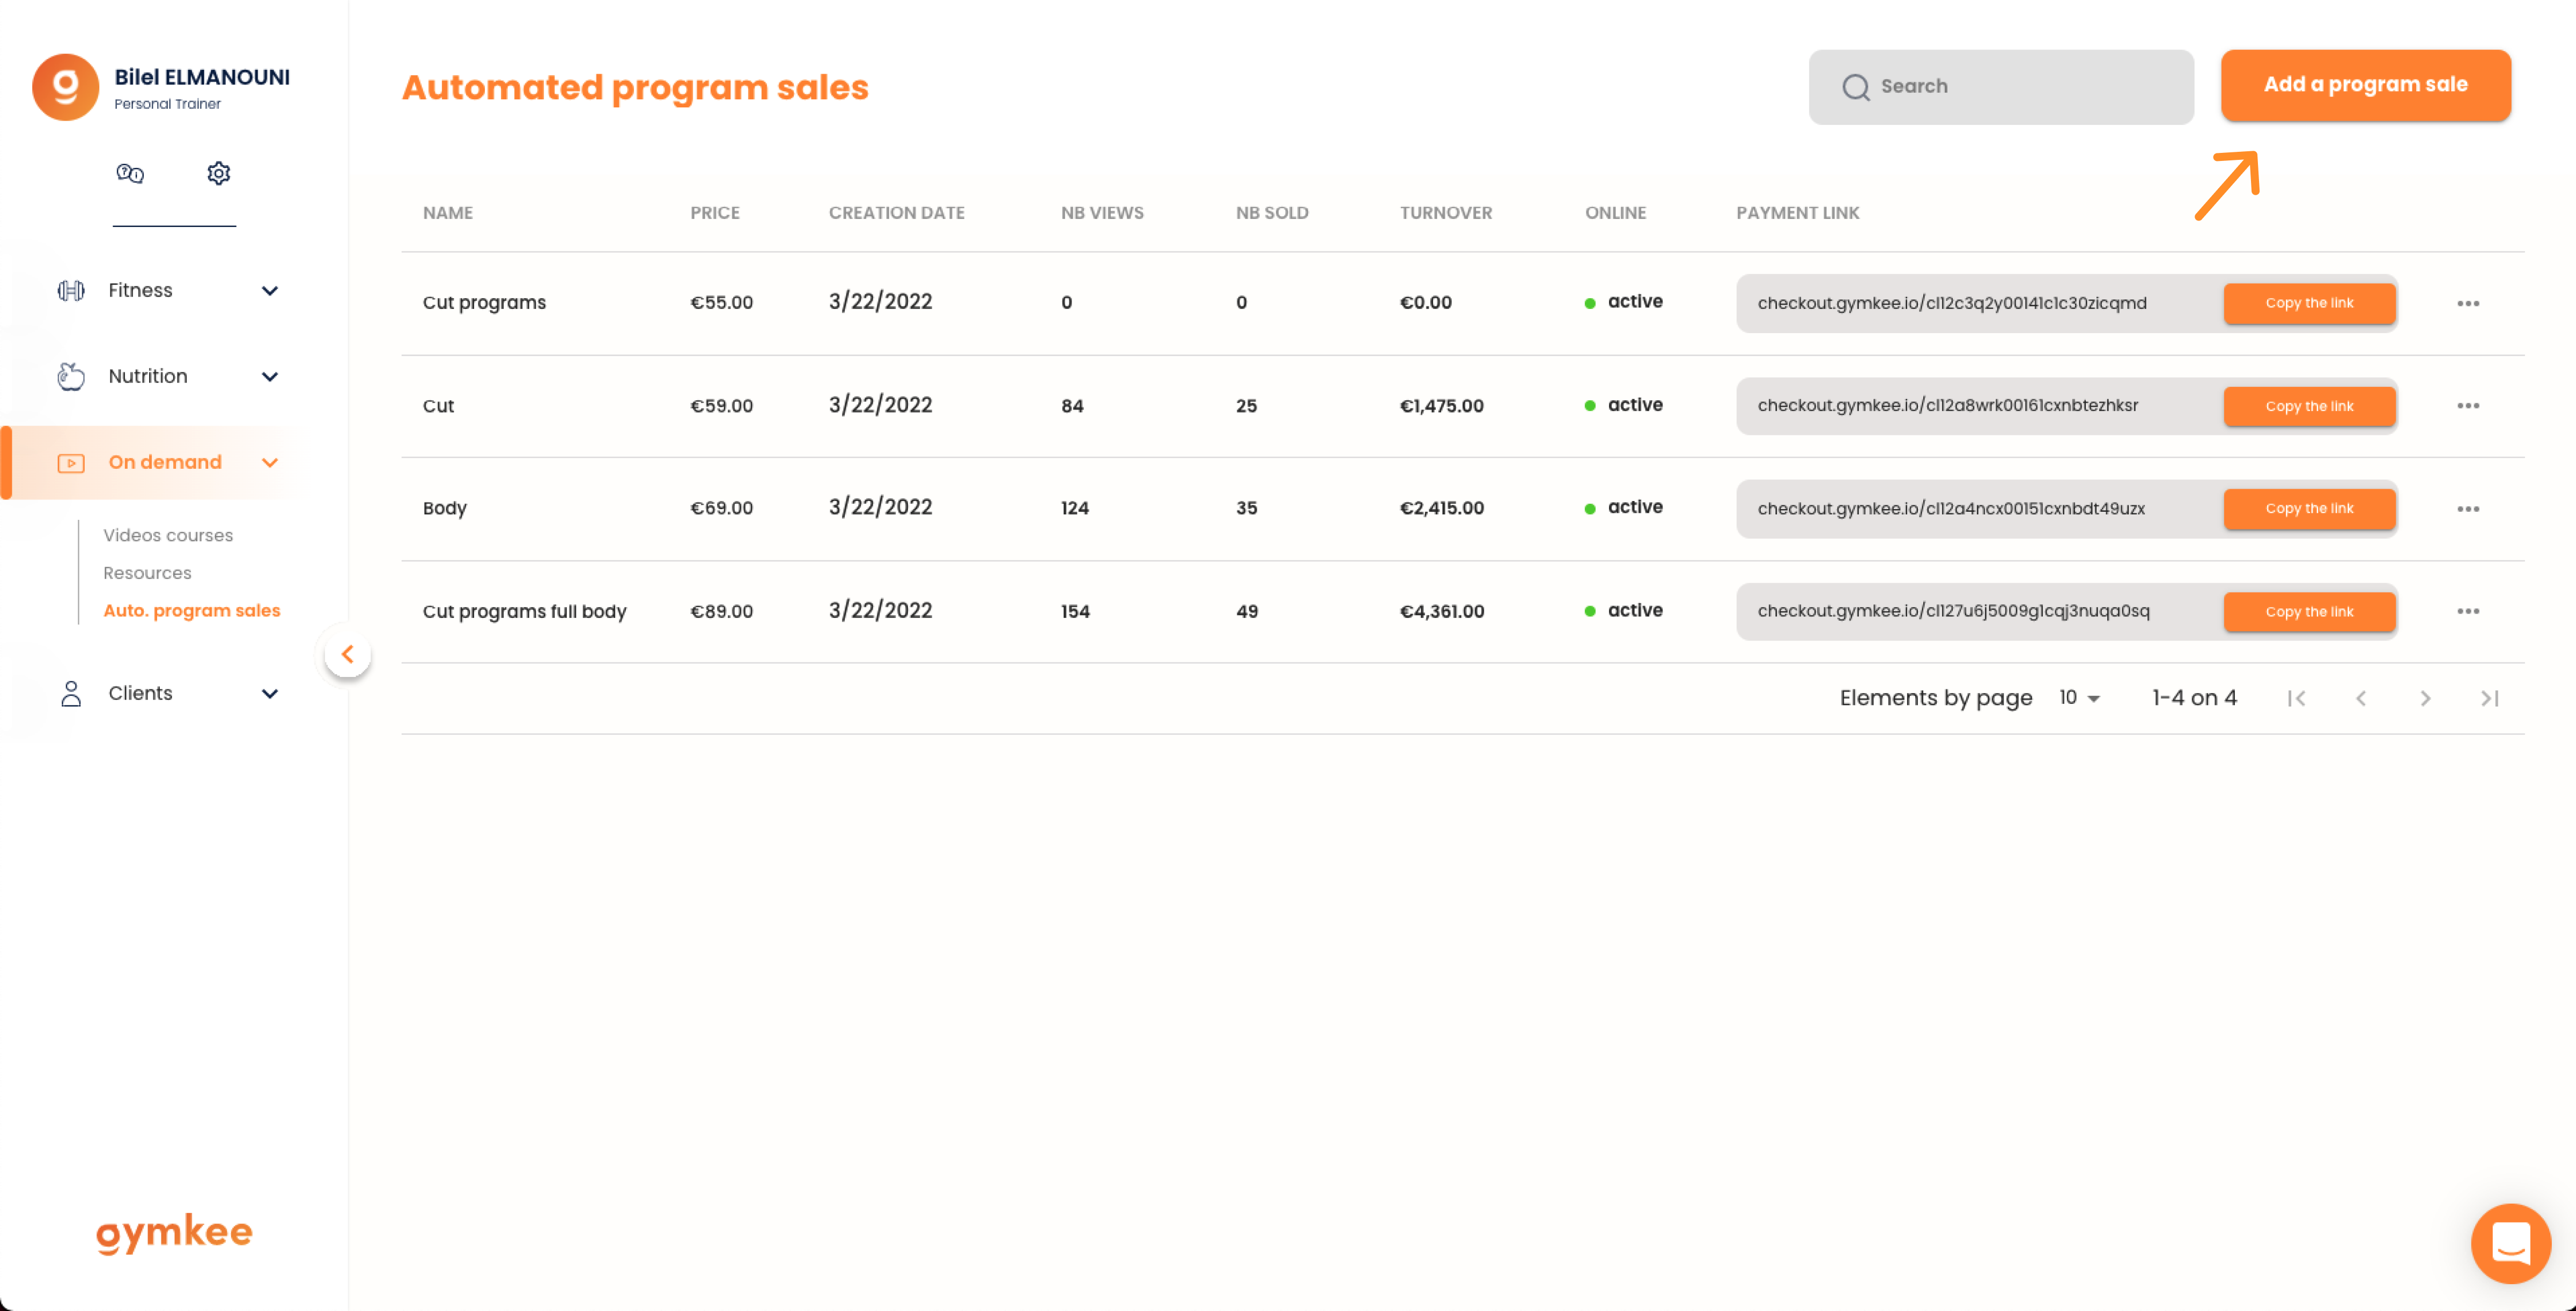Go to previous page of results
This screenshot has height=1311, width=2576.
[2360, 698]
